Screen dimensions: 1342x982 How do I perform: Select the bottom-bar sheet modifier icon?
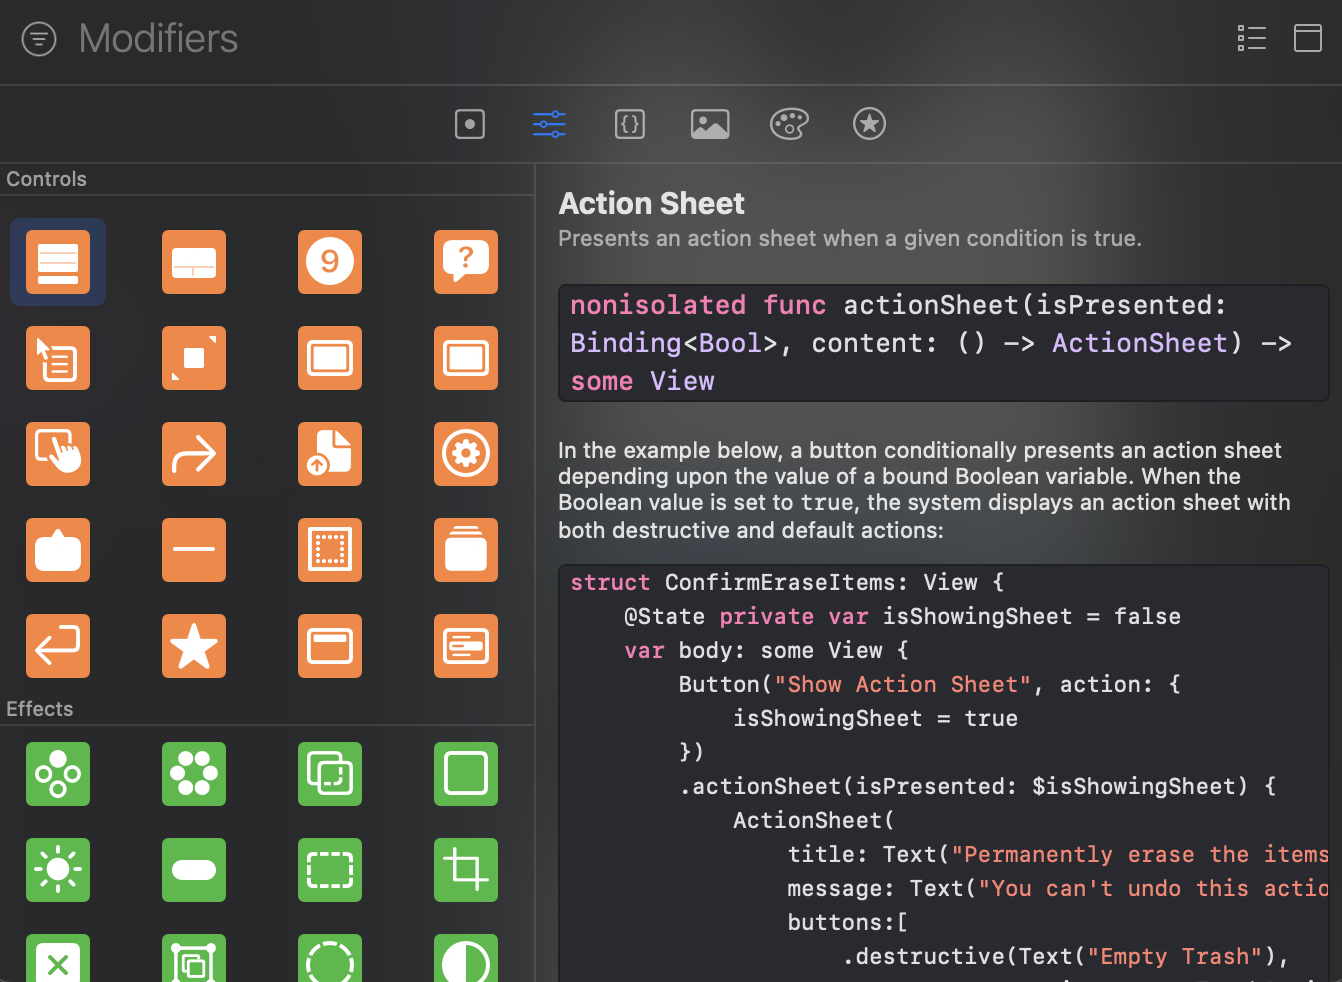pyautogui.click(x=194, y=262)
